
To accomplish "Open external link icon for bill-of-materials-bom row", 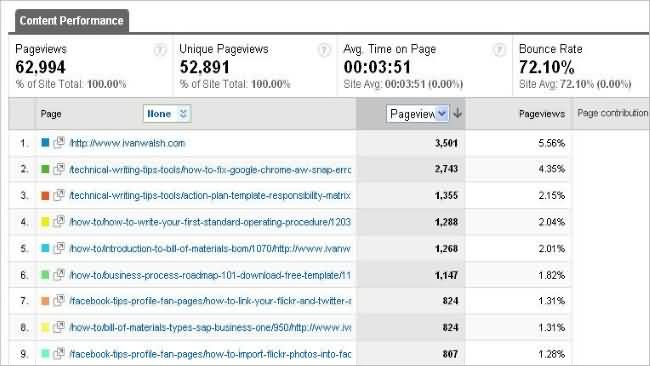I will [x=59, y=248].
